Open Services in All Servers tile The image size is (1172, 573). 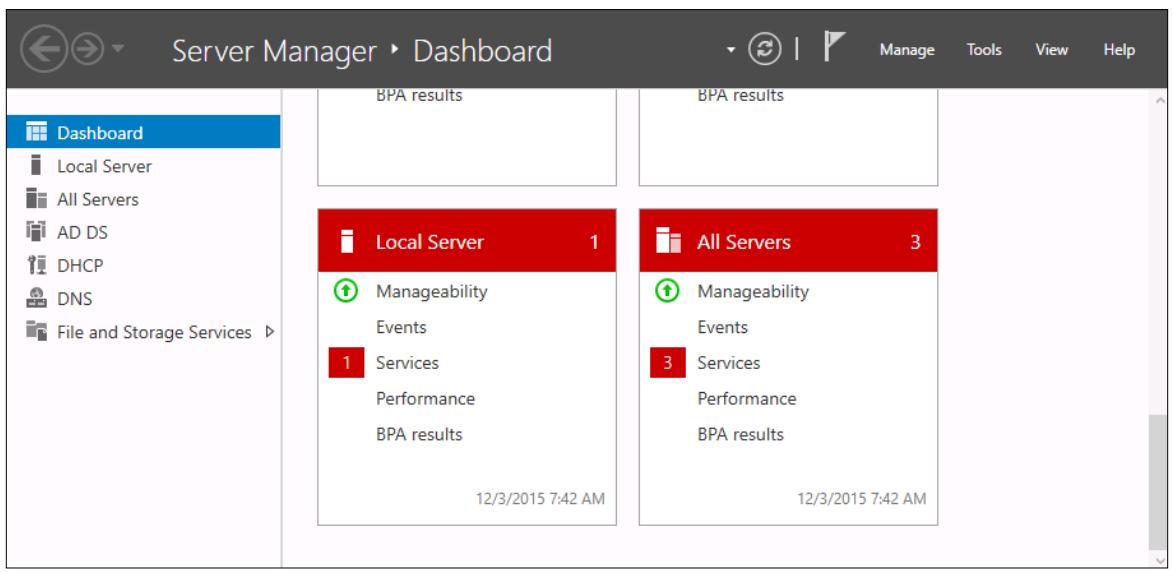pyautogui.click(x=729, y=363)
